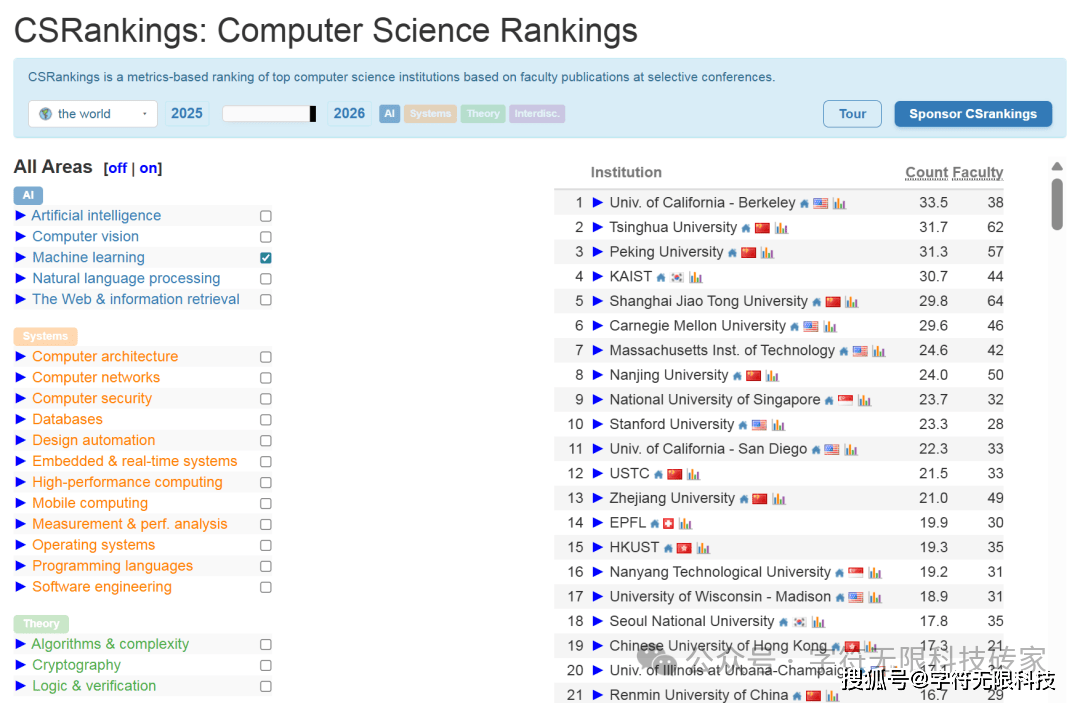
Task: Open the 'the world' region dropdown
Action: [93, 114]
